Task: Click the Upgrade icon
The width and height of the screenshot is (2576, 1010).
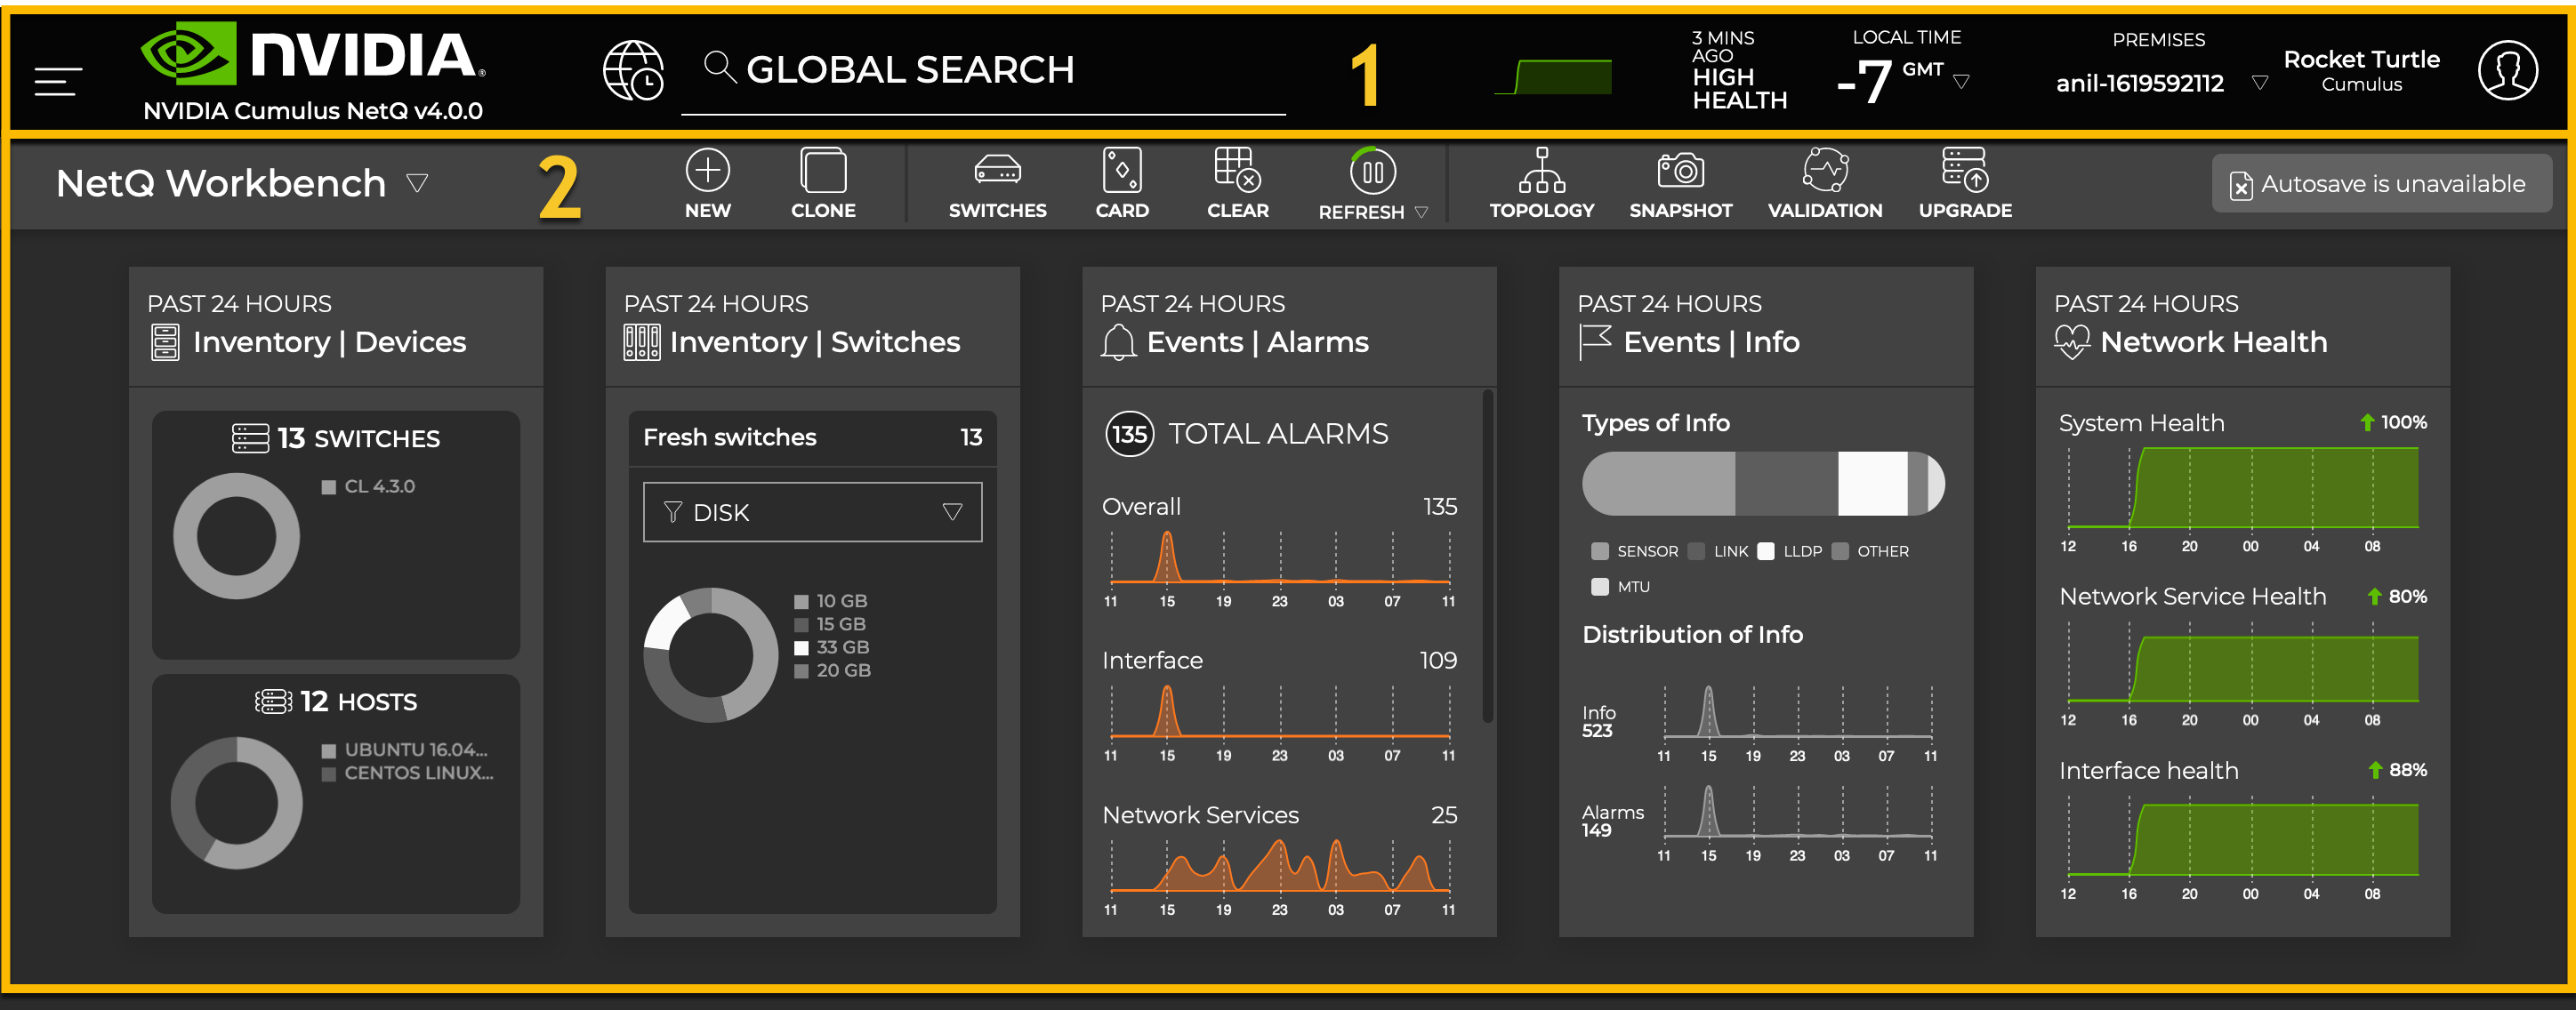Action: click(x=1964, y=171)
